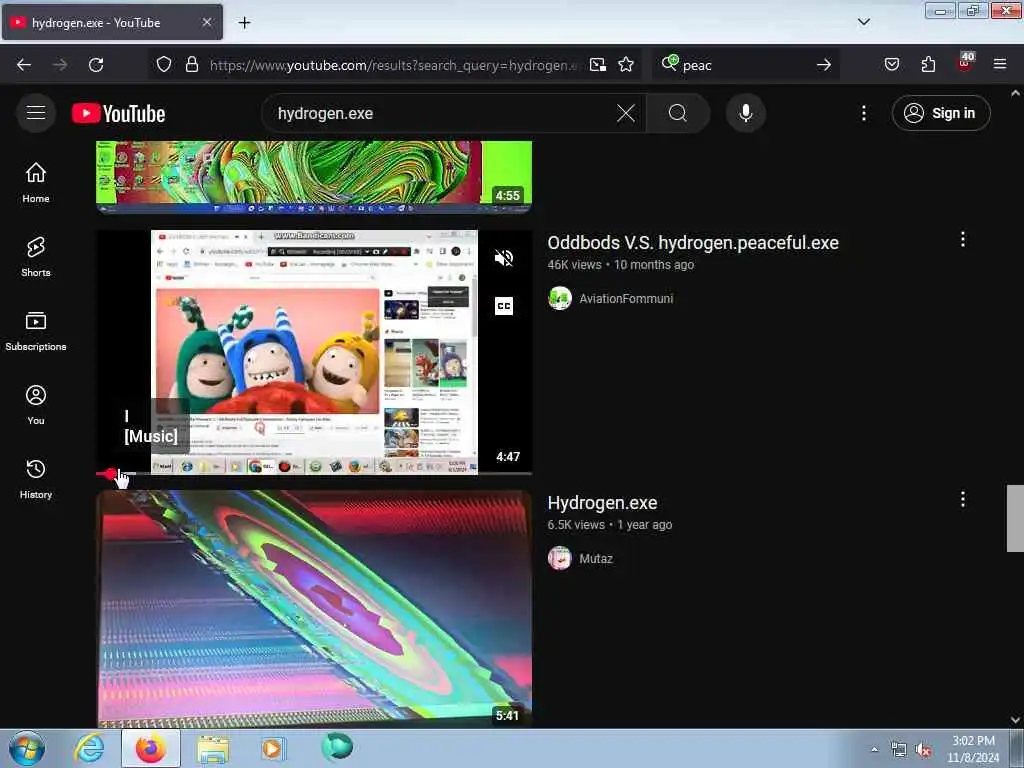Screen dimensions: 1024x768
Task: Click the AviationFommuni channel avatar
Action: pyautogui.click(x=560, y=298)
